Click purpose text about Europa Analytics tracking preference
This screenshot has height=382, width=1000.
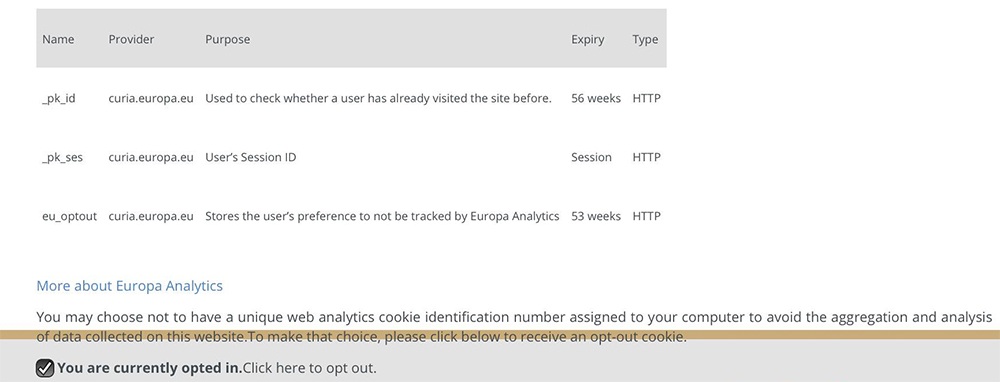click(382, 216)
